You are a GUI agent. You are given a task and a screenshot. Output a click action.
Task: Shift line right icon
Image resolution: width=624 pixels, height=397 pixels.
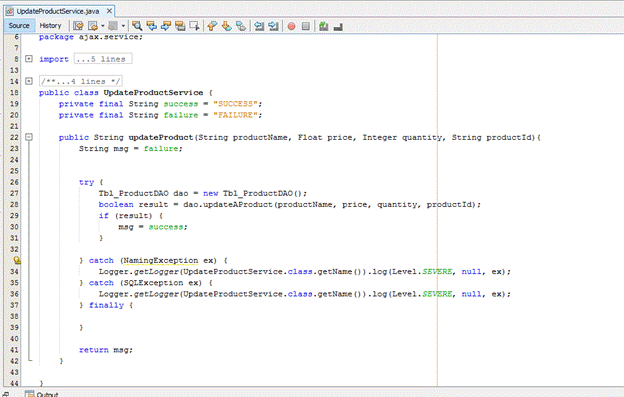pos(273,26)
